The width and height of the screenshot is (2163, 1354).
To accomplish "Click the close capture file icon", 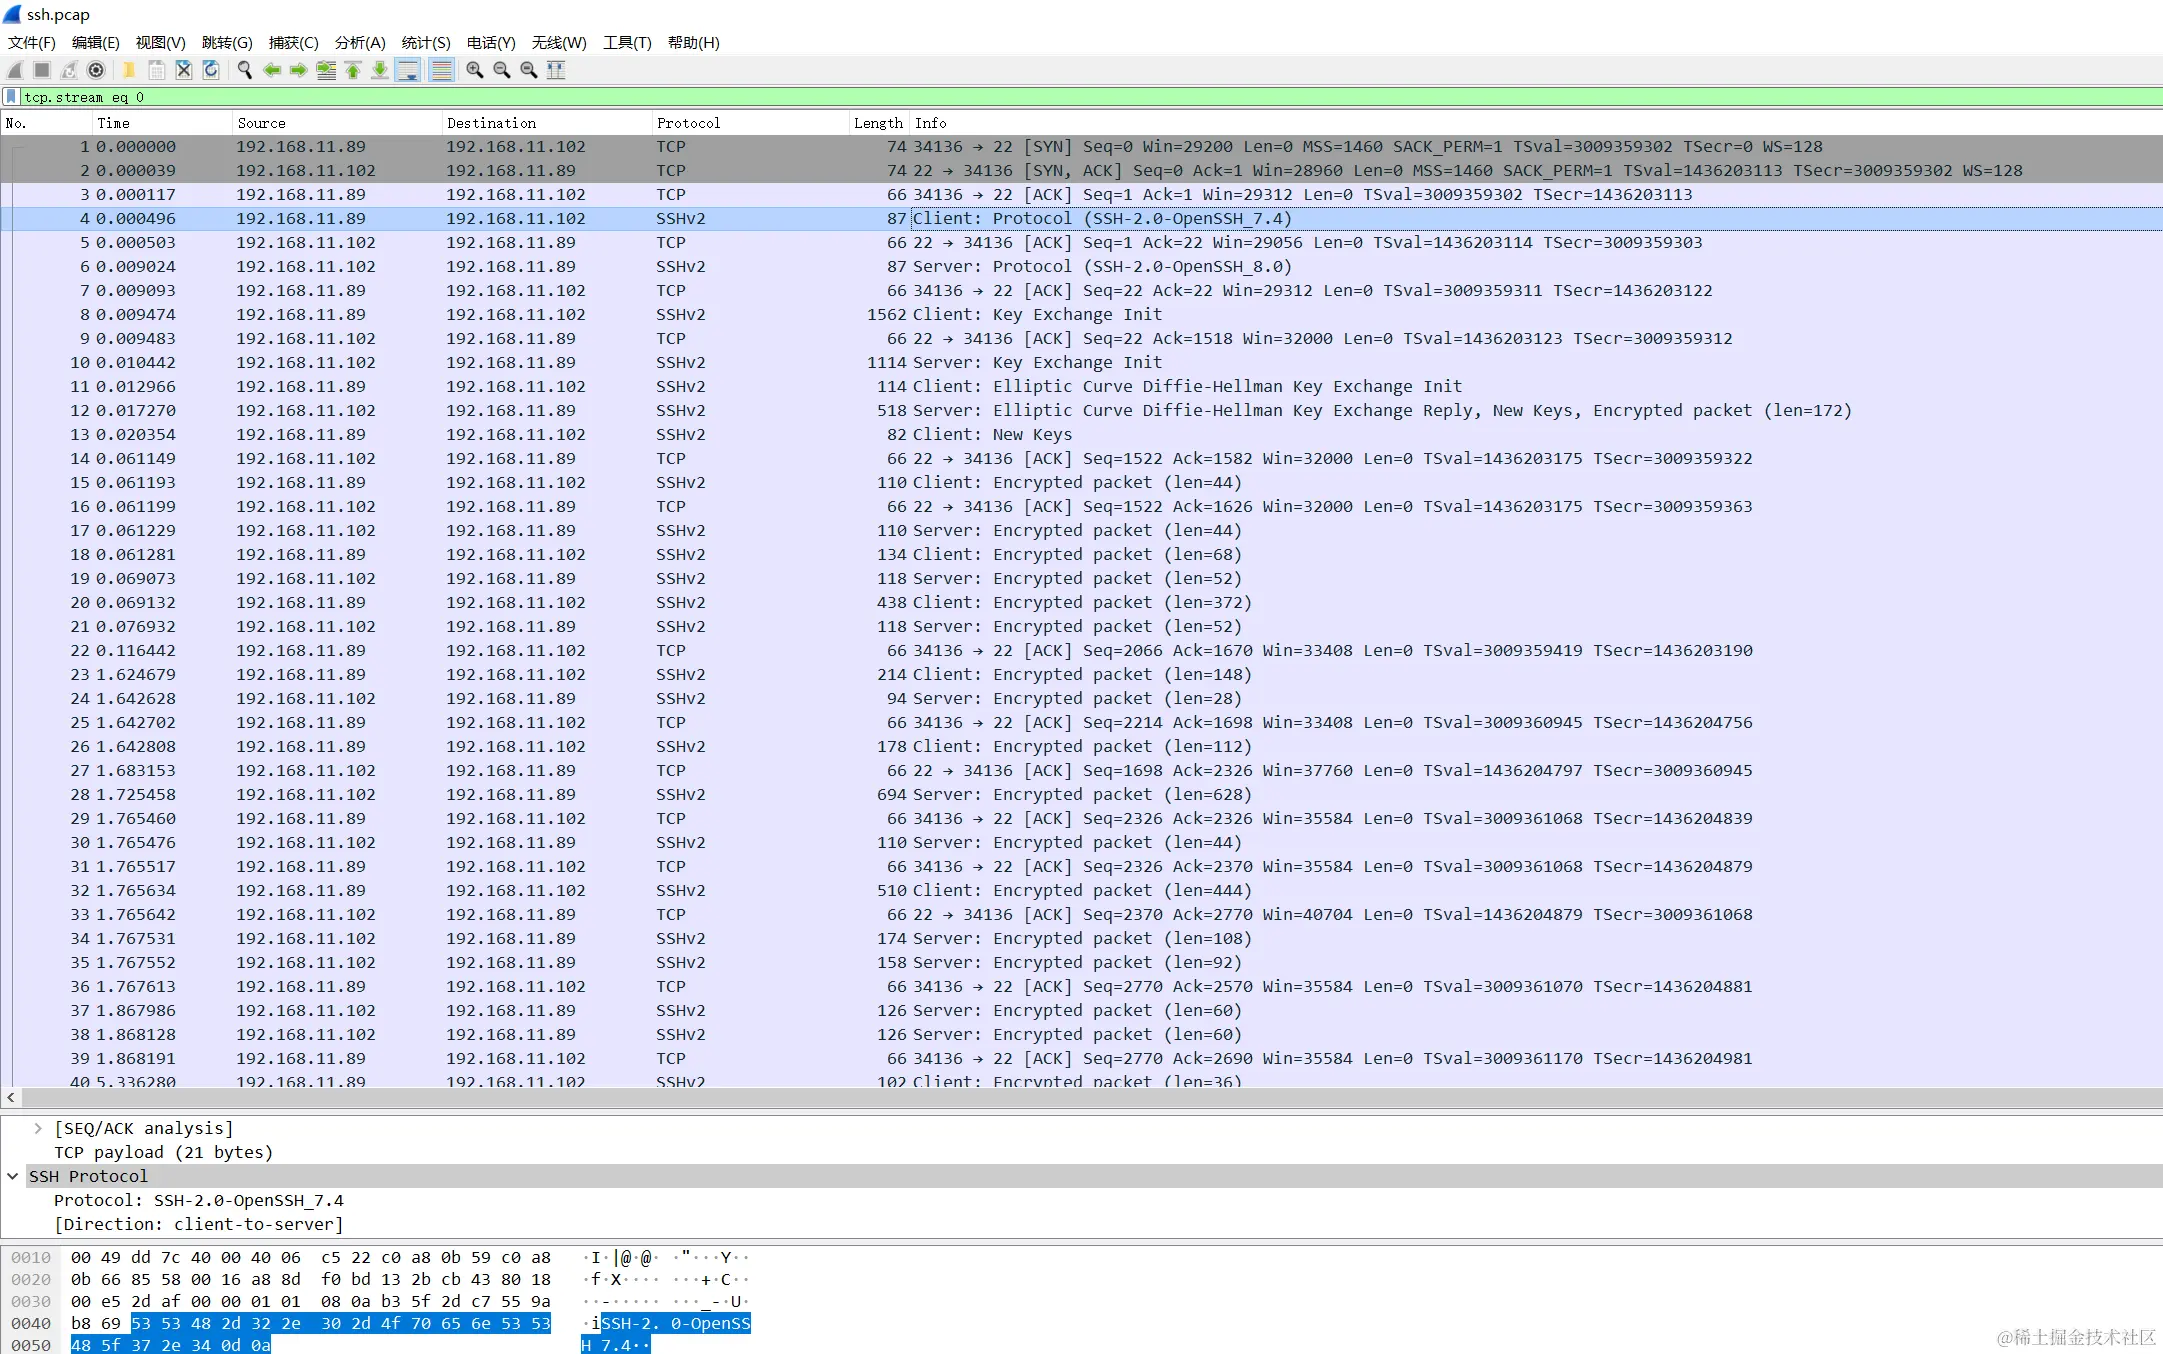I will point(184,70).
